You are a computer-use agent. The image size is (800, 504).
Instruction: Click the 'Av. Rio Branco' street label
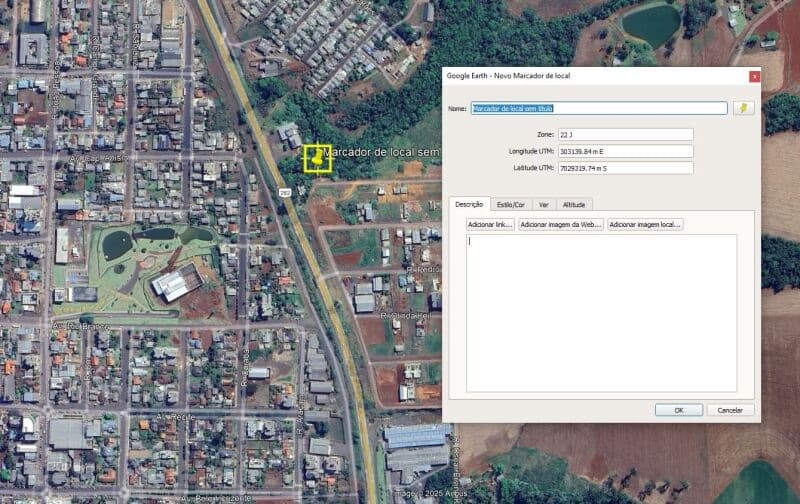click(81, 325)
